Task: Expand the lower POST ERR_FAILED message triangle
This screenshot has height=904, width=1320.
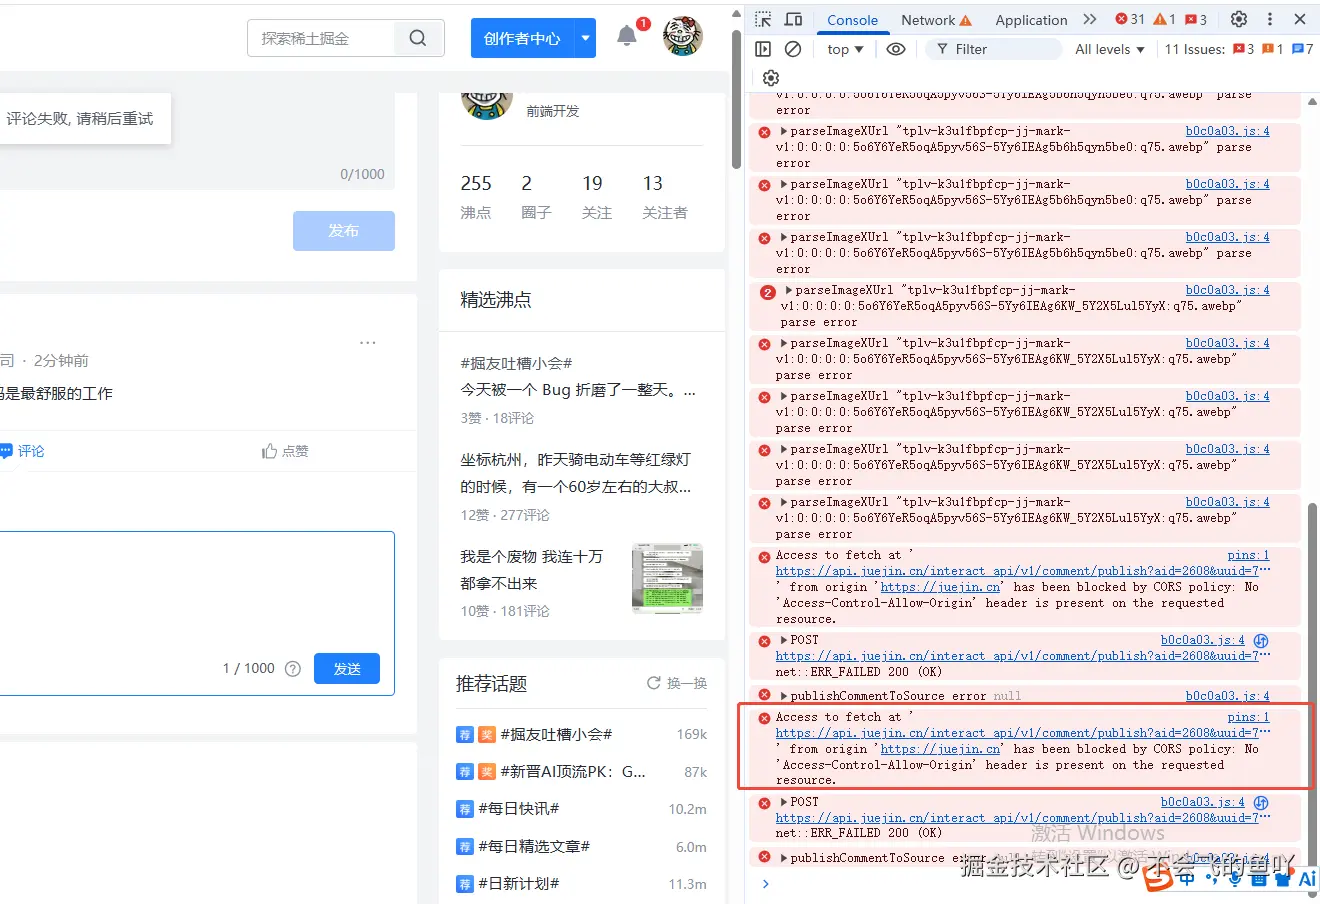Action: (x=784, y=802)
